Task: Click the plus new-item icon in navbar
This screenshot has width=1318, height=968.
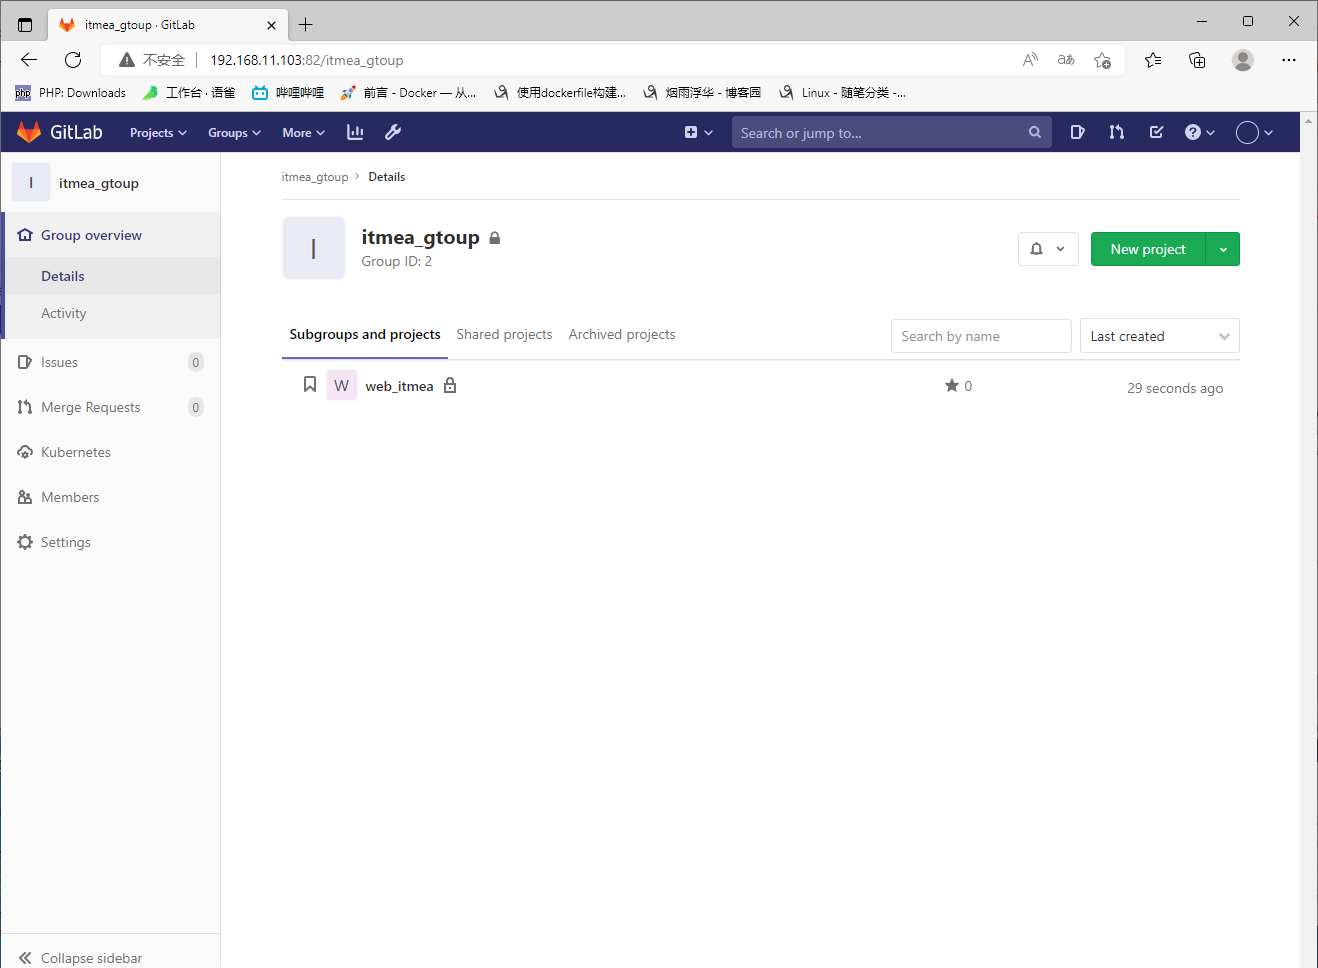Action: pos(691,132)
